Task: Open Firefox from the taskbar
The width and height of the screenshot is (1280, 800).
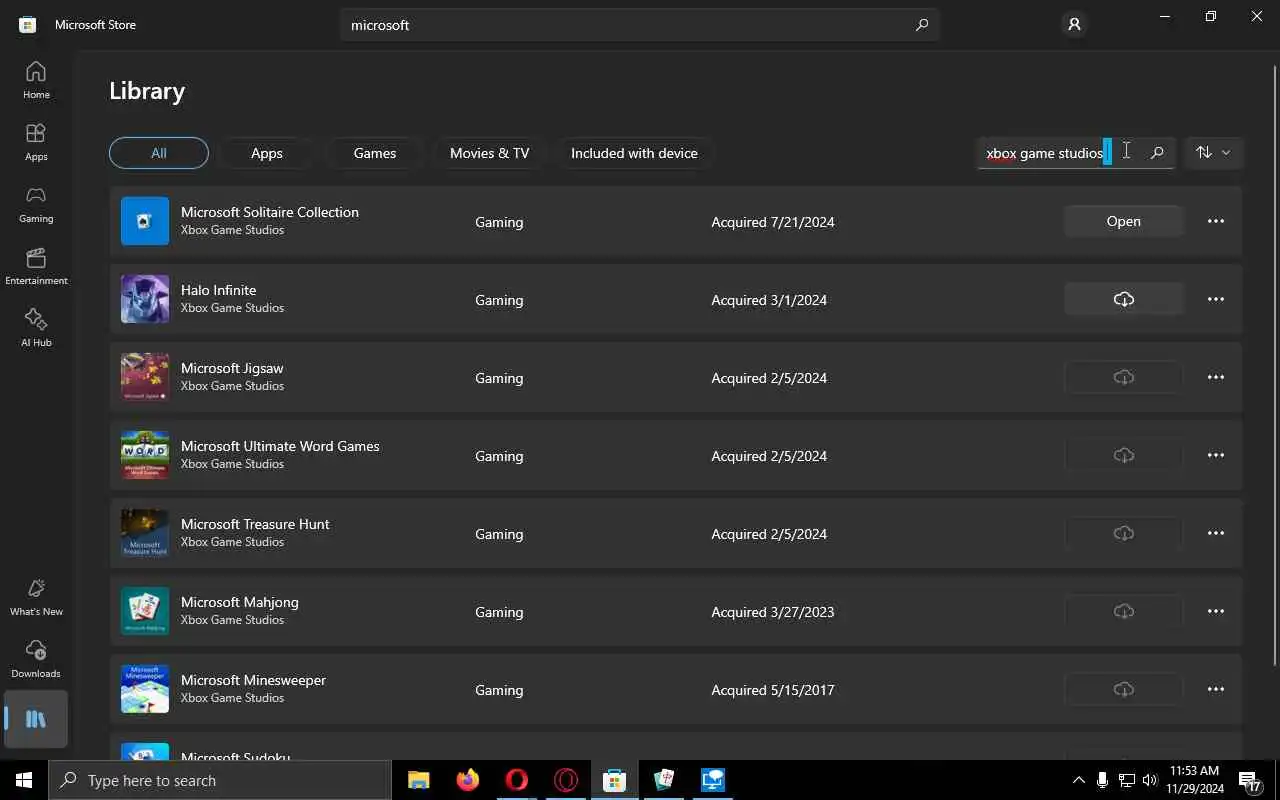Action: pos(467,780)
